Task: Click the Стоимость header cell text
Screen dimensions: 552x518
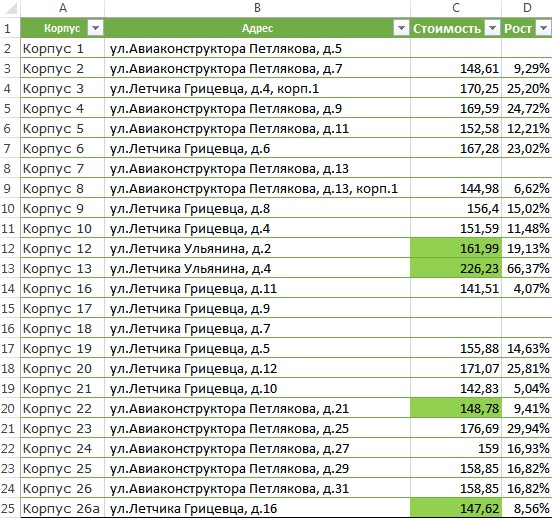Action: click(x=447, y=28)
